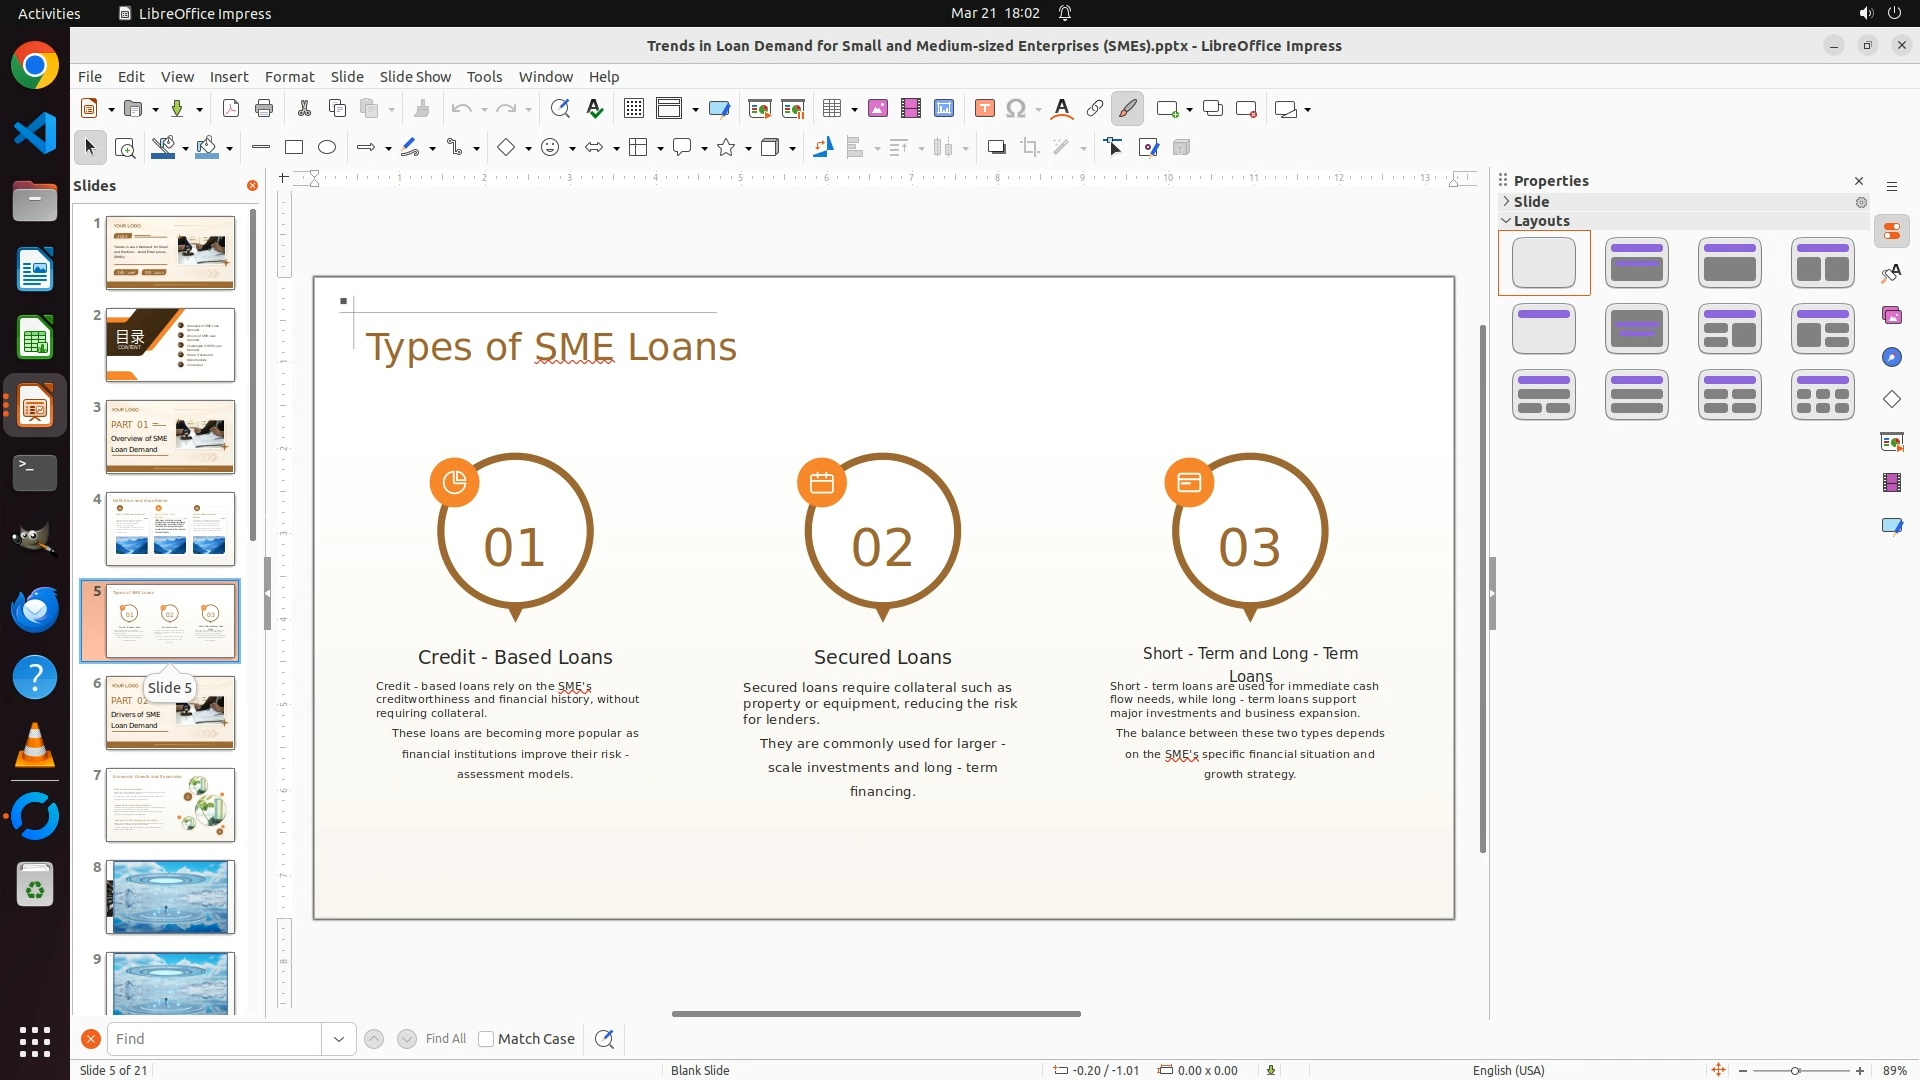Select slide 7 thumbnail in Slides panel
The image size is (1920, 1080).
coord(170,805)
